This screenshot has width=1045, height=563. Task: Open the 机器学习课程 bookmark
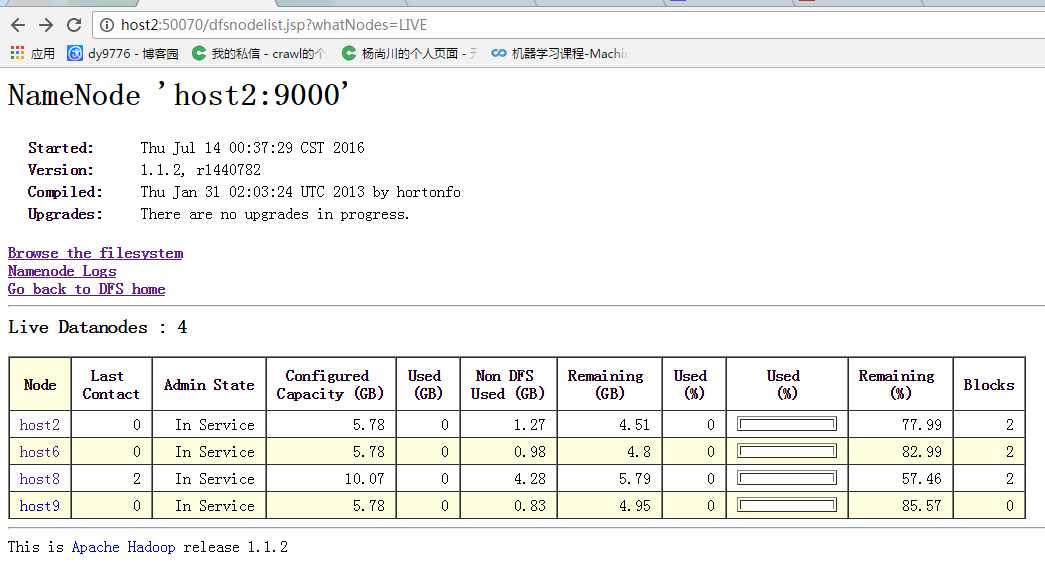(x=558, y=53)
